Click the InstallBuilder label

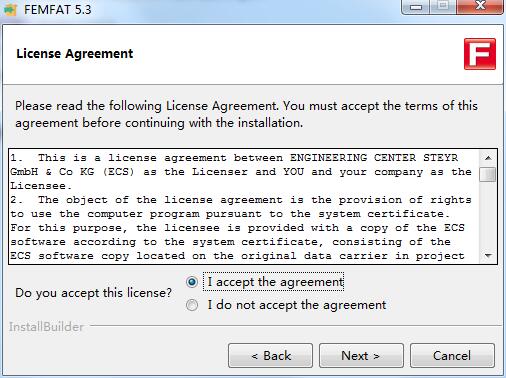pyautogui.click(x=46, y=327)
